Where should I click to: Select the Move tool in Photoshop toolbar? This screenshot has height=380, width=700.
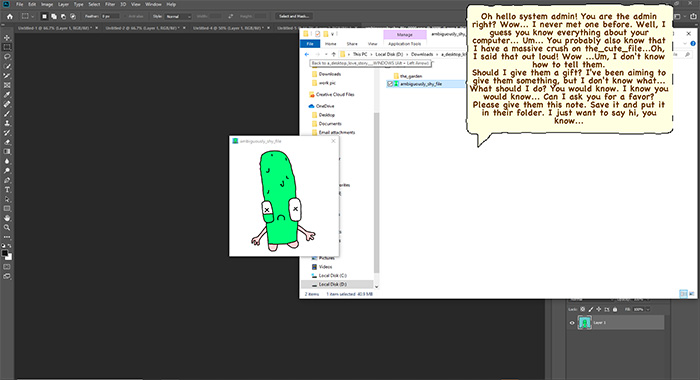pos(7,38)
